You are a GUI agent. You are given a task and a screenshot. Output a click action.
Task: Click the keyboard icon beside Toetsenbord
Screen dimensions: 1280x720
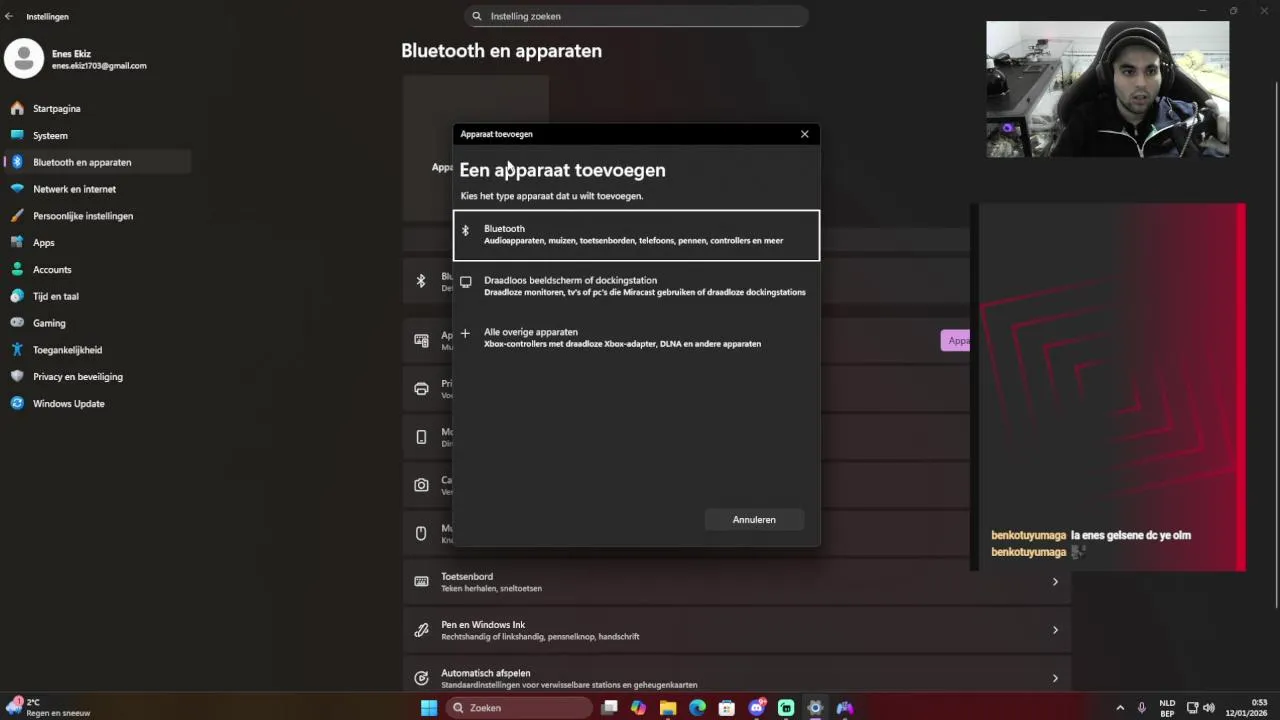(421, 581)
